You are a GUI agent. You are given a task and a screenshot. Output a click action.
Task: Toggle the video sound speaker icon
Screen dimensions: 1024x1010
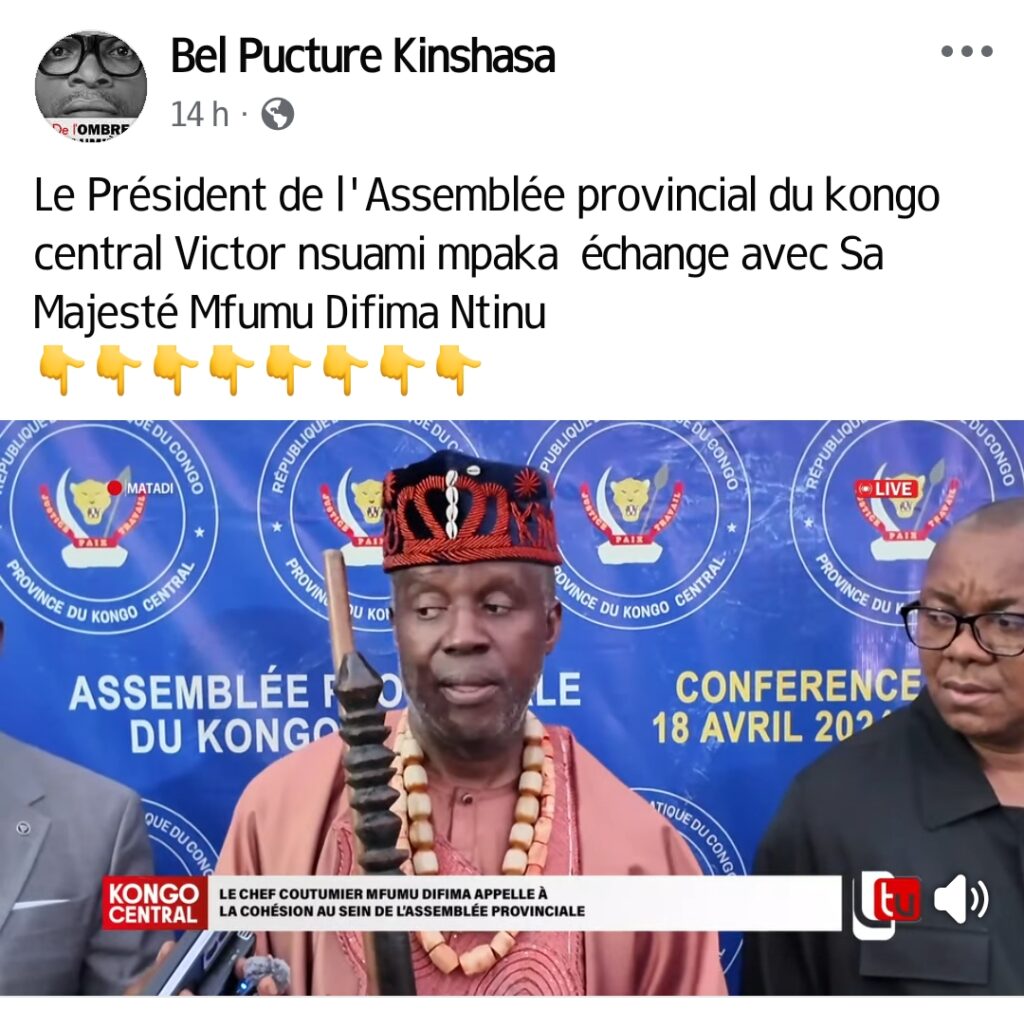[961, 900]
